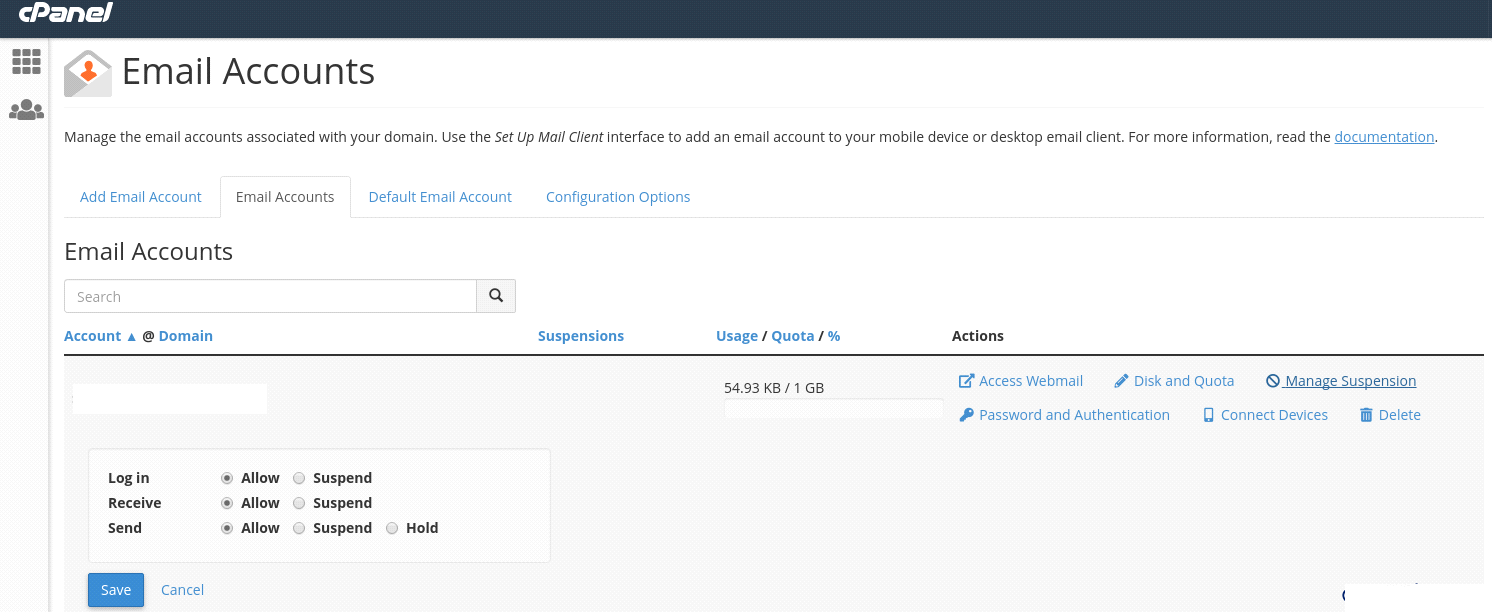Sort by Usage column header
The height and width of the screenshot is (612, 1492).
[737, 336]
